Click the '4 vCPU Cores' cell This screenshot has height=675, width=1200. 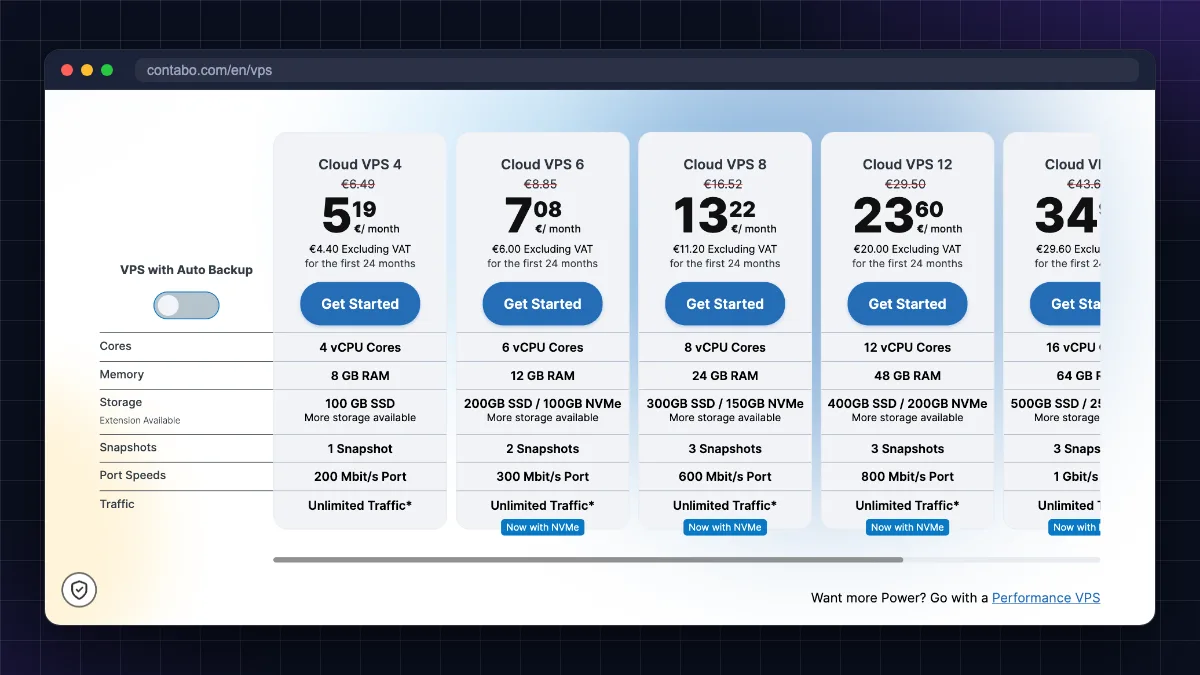click(360, 347)
